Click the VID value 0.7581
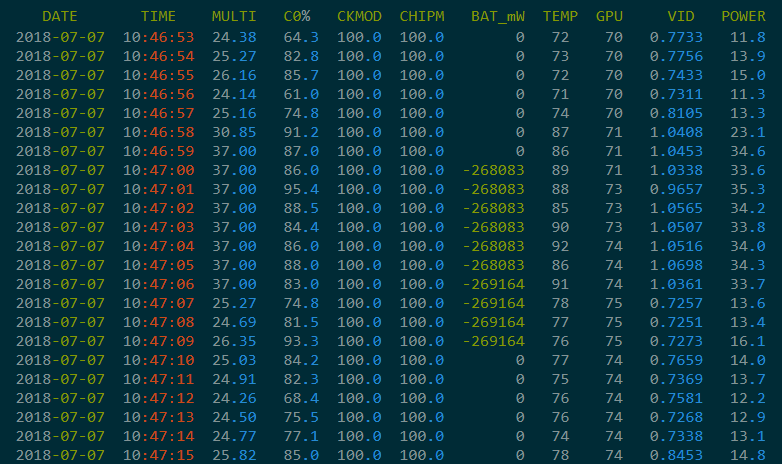The height and width of the screenshot is (464, 782). 676,398
